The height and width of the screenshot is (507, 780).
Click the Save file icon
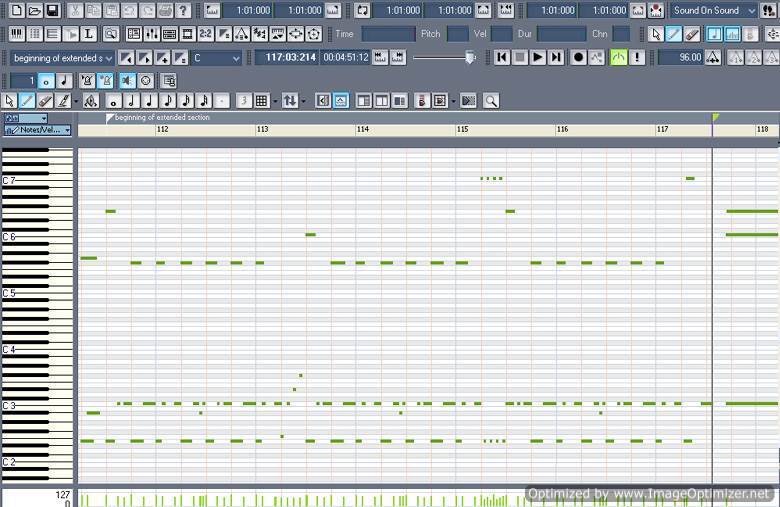[x=53, y=10]
